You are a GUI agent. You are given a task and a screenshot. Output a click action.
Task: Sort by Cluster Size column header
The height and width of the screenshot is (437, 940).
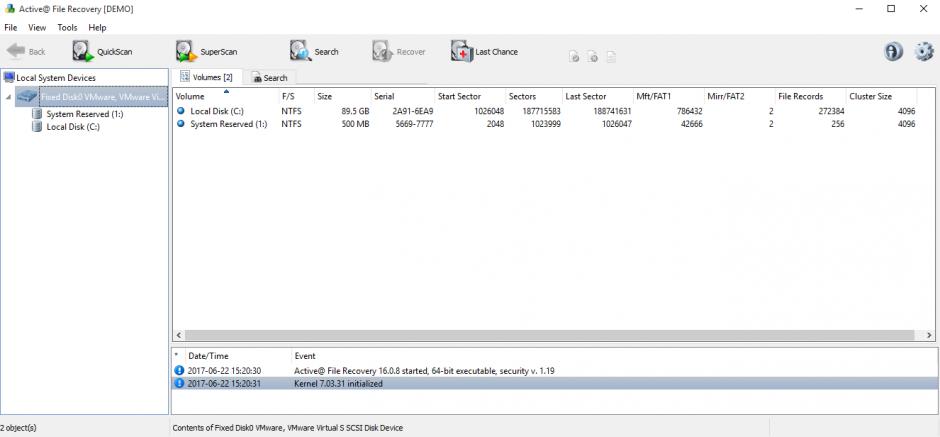point(881,96)
